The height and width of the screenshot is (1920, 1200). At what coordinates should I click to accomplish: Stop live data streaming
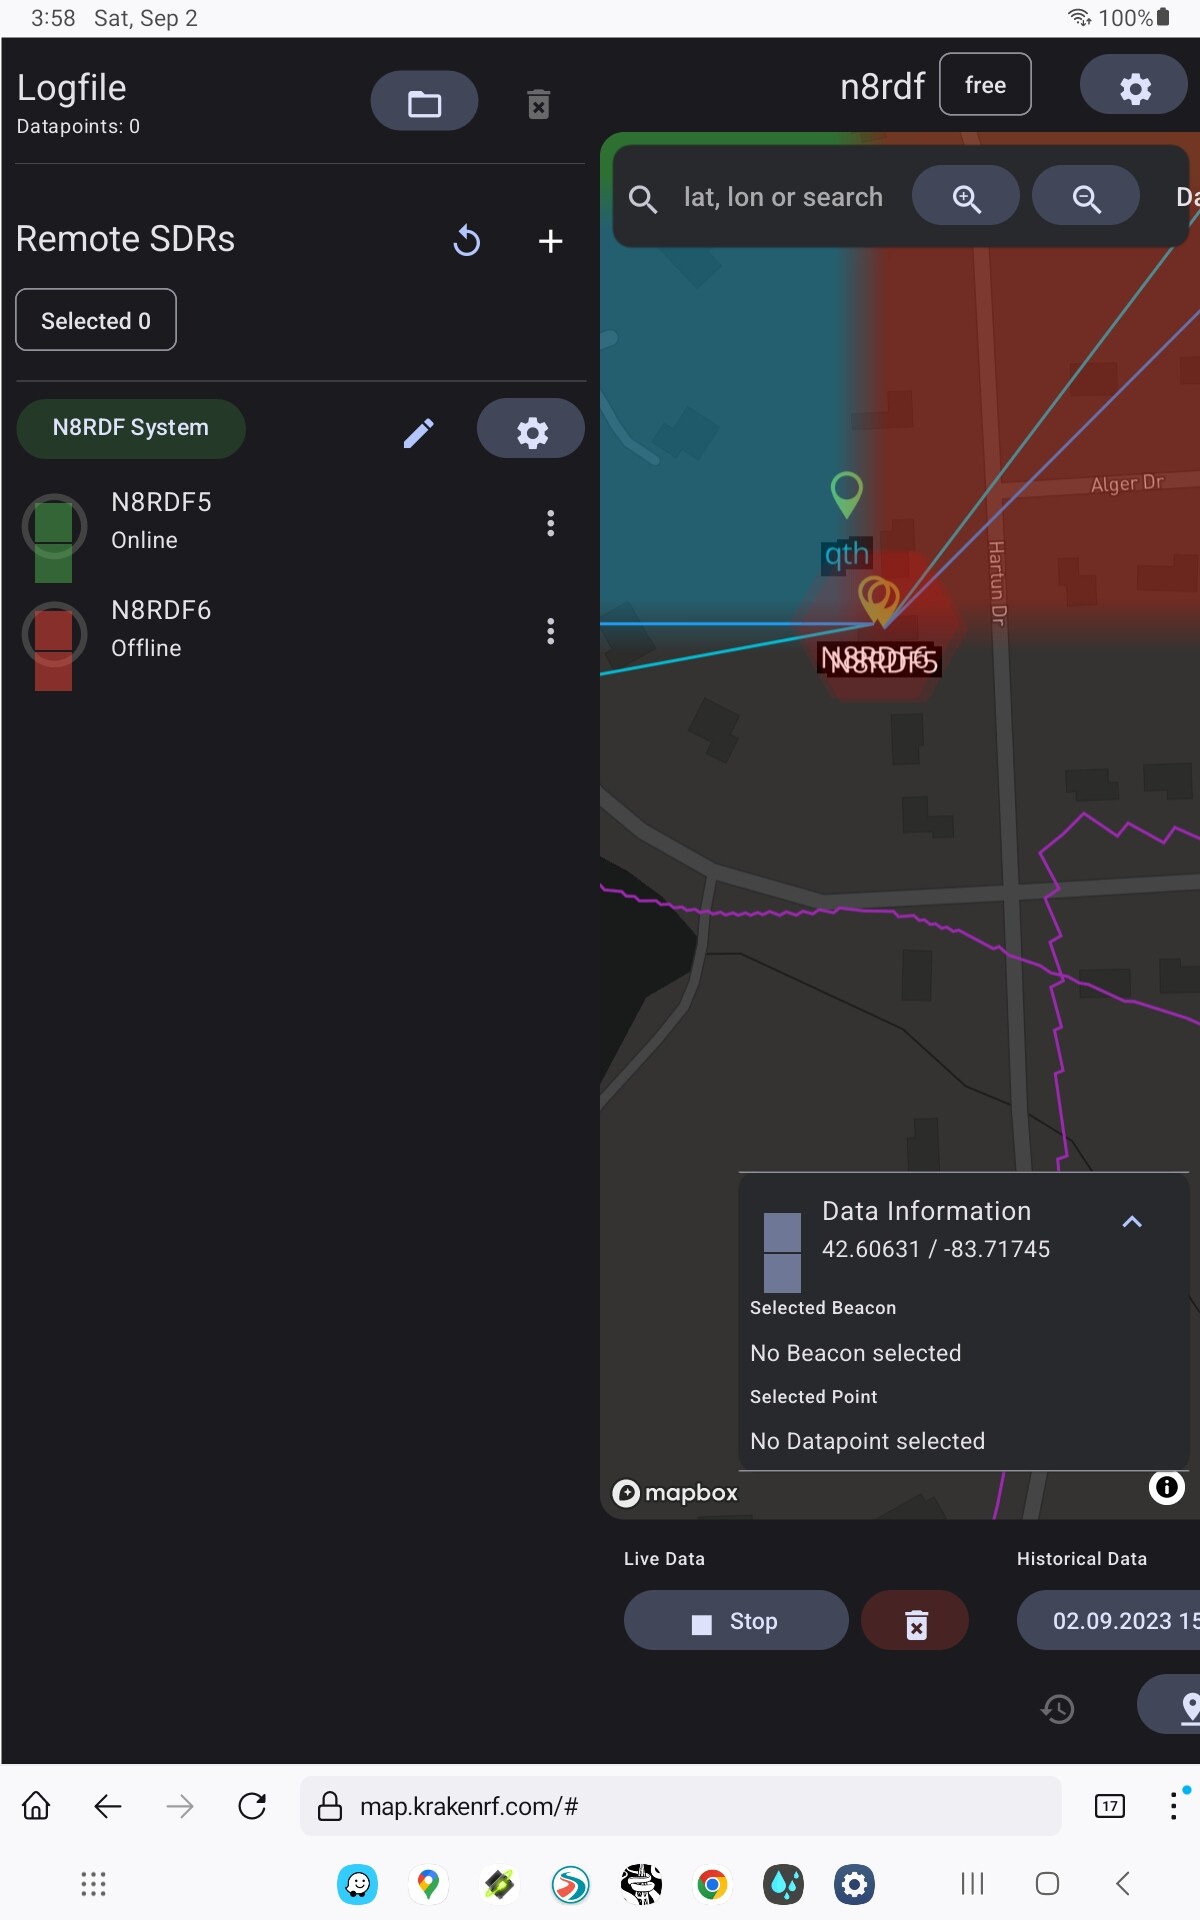click(x=736, y=1621)
